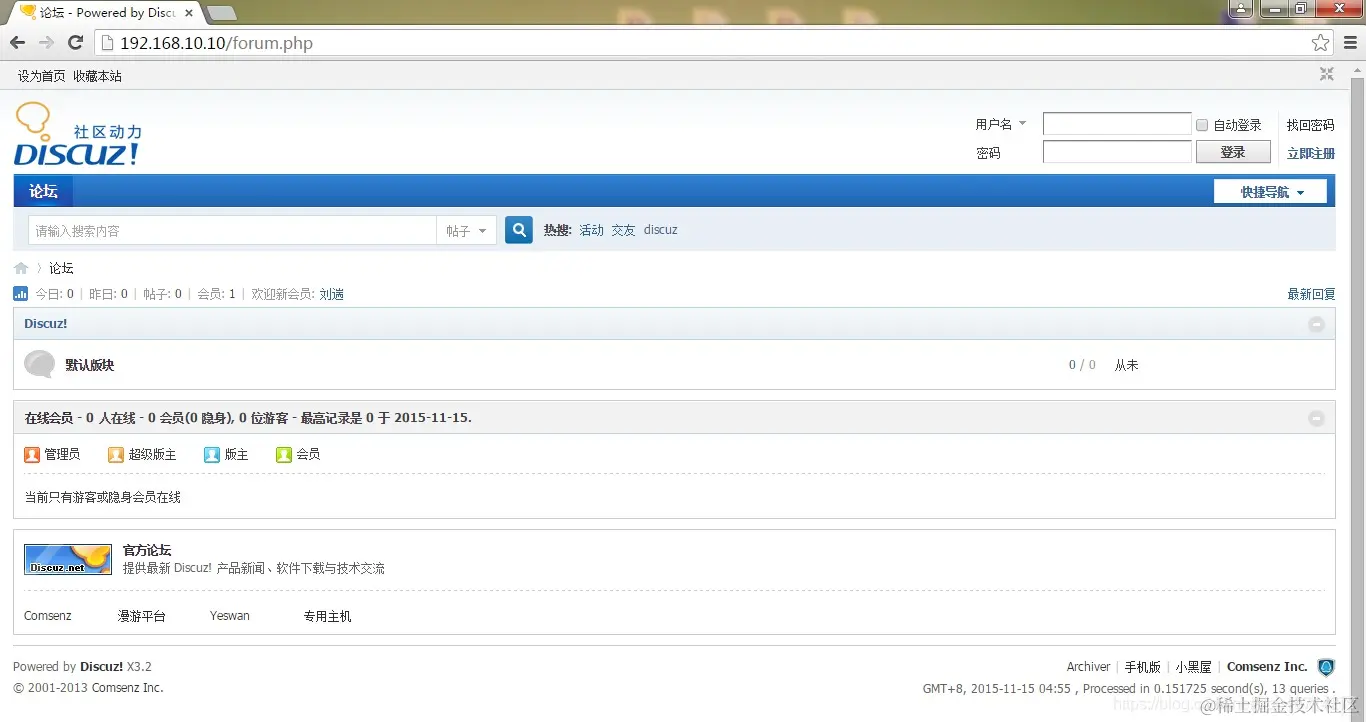Expand the 快捷导航 menu
Viewport: 1366px width, 722px height.
click(1270, 191)
